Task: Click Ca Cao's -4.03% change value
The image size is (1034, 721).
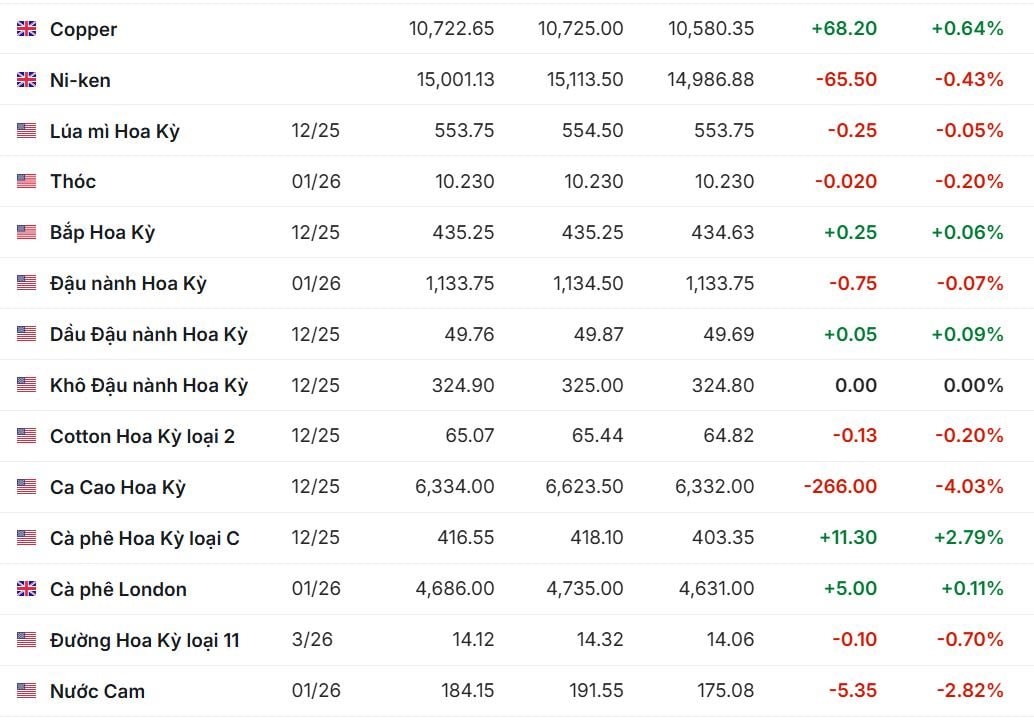Action: pyautogui.click(x=969, y=487)
